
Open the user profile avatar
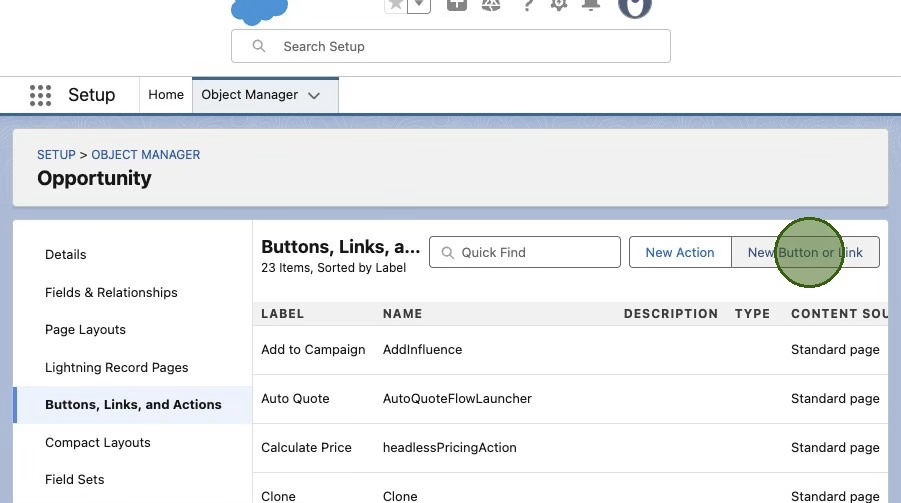(635, 6)
